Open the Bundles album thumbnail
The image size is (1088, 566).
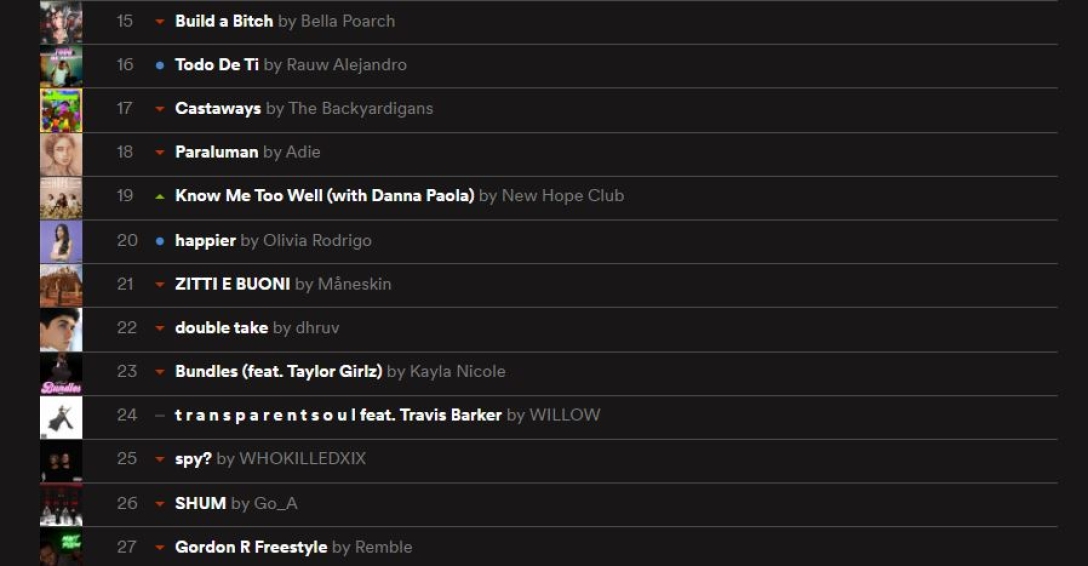(61, 373)
